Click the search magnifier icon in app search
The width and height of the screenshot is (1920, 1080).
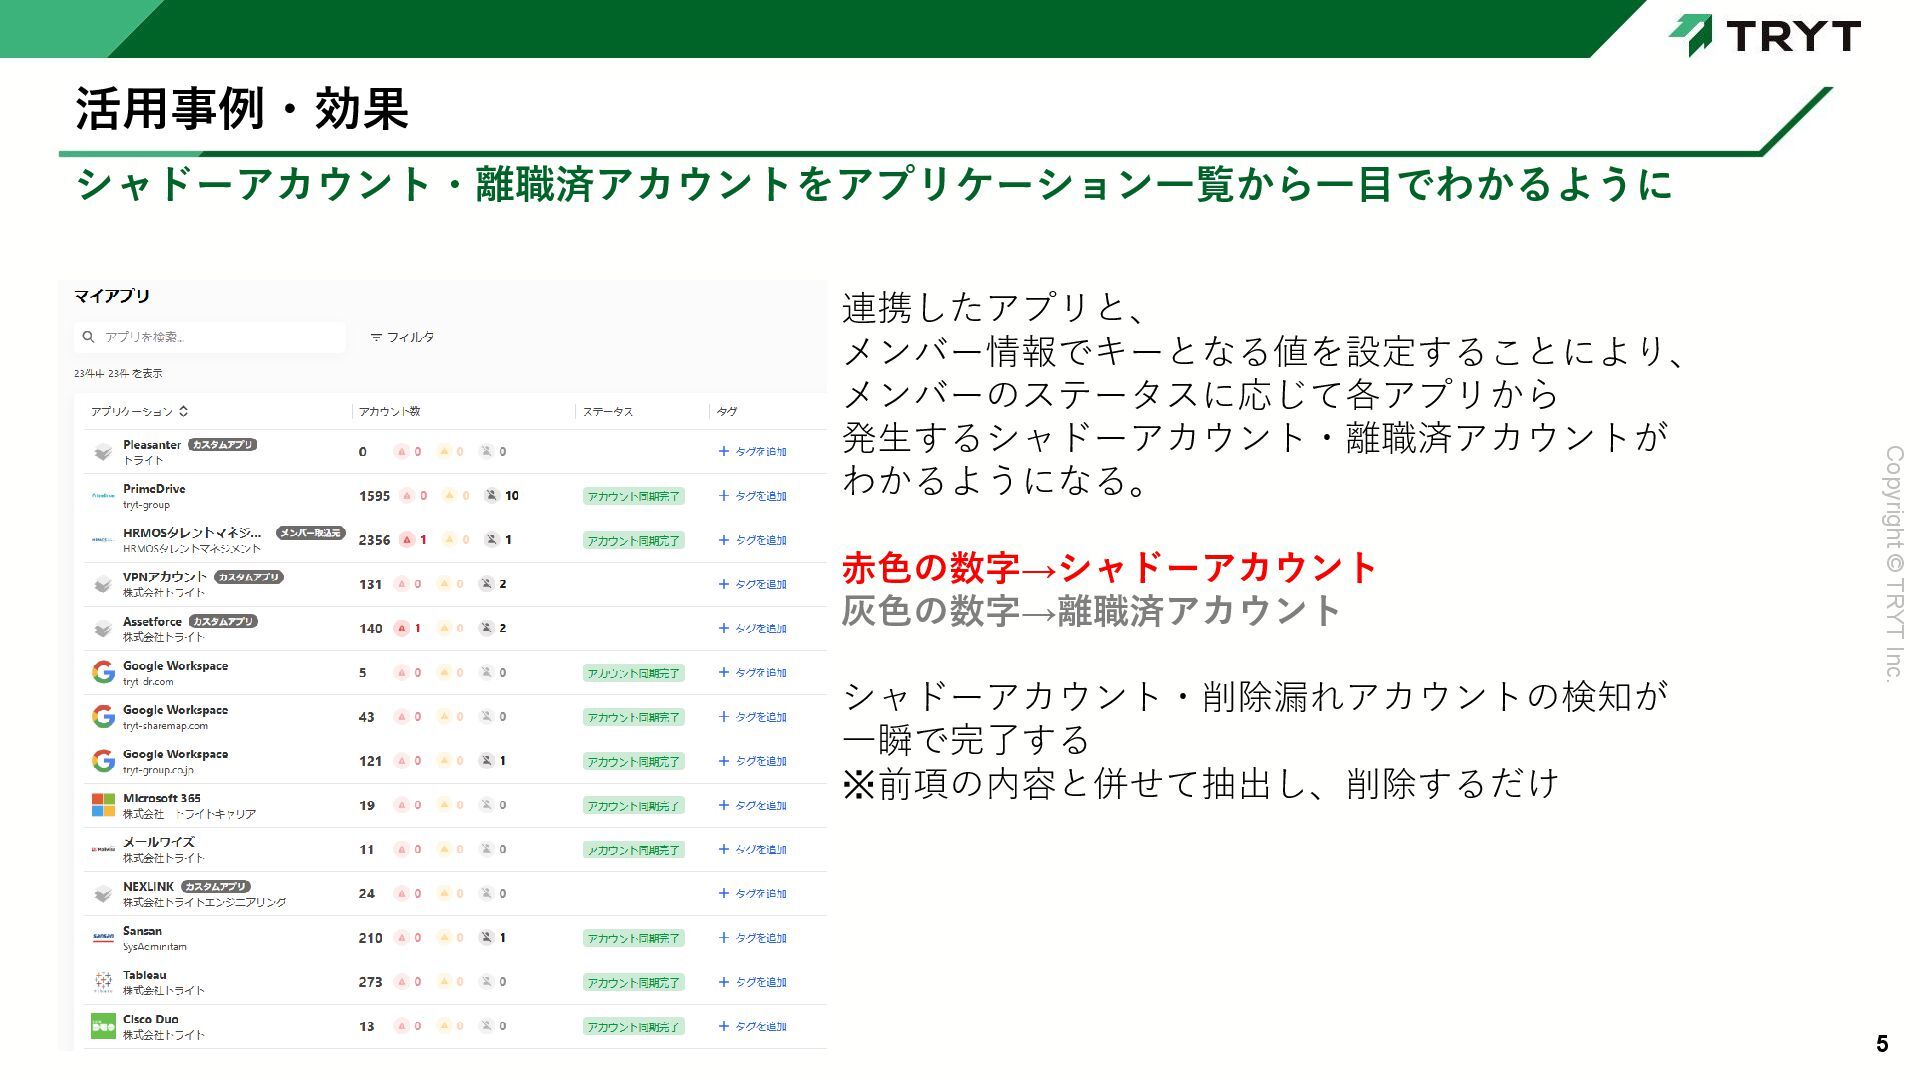tap(88, 337)
